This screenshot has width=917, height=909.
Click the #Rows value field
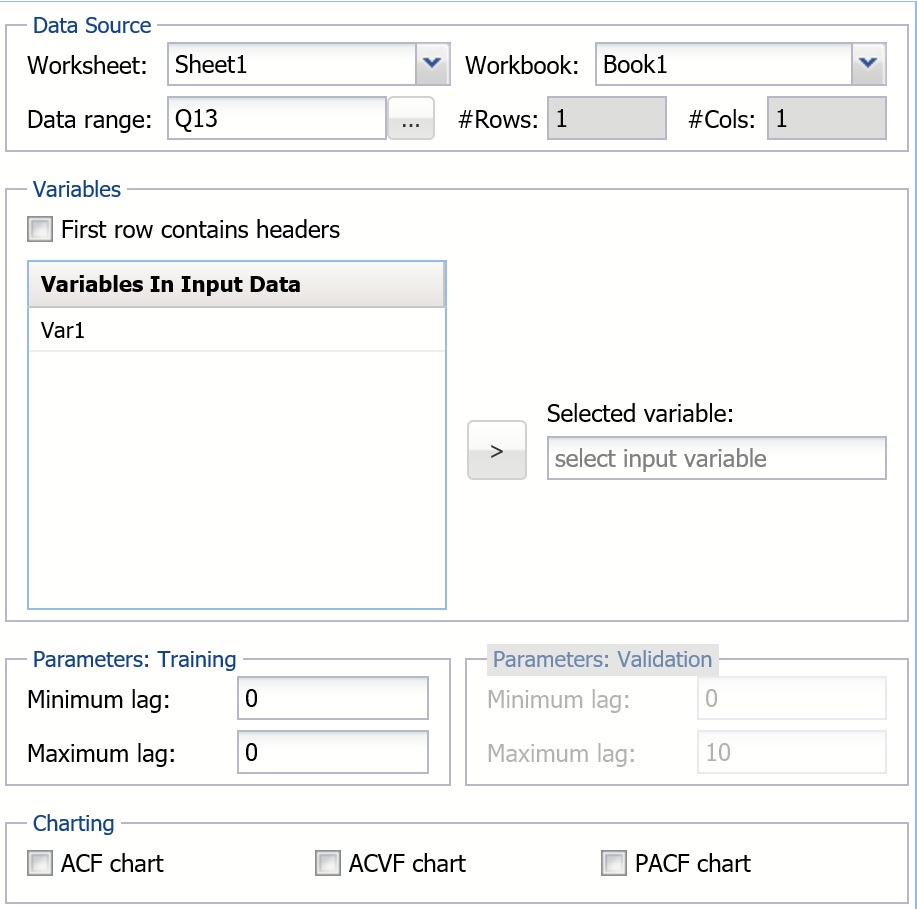pyautogui.click(x=606, y=120)
